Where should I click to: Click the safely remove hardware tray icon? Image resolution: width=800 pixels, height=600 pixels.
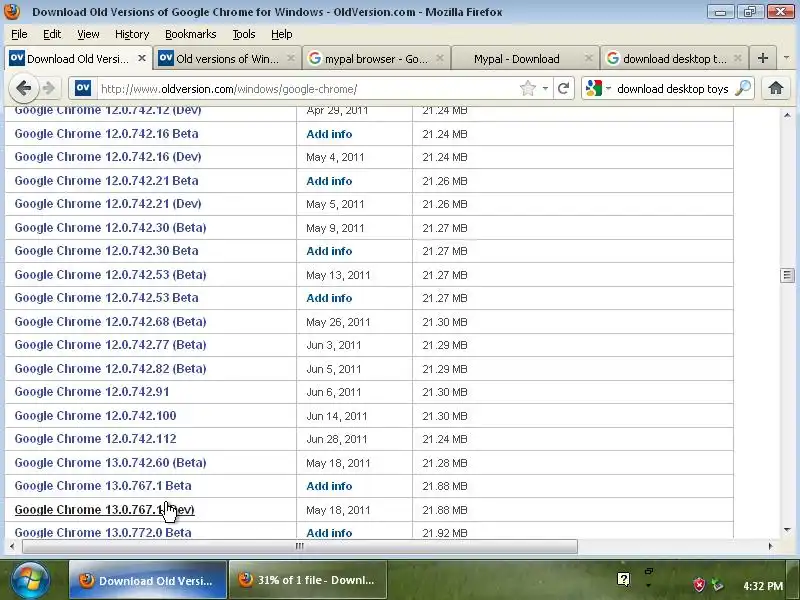(x=717, y=585)
